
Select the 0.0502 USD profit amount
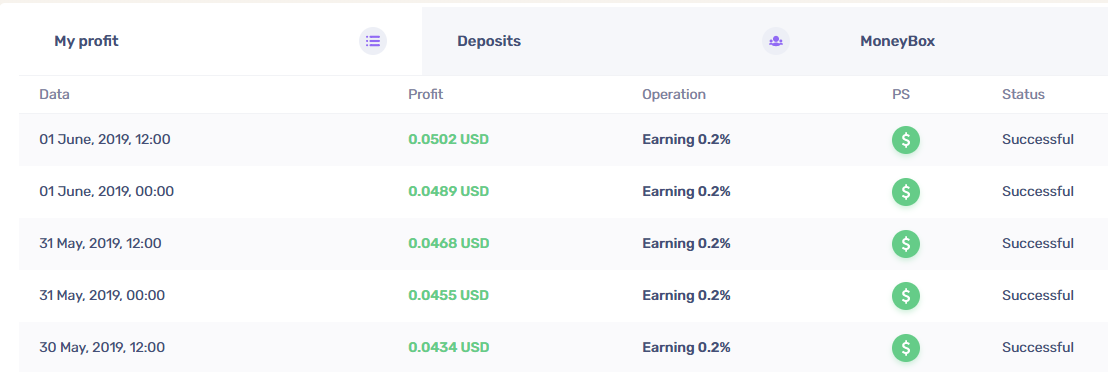(449, 139)
